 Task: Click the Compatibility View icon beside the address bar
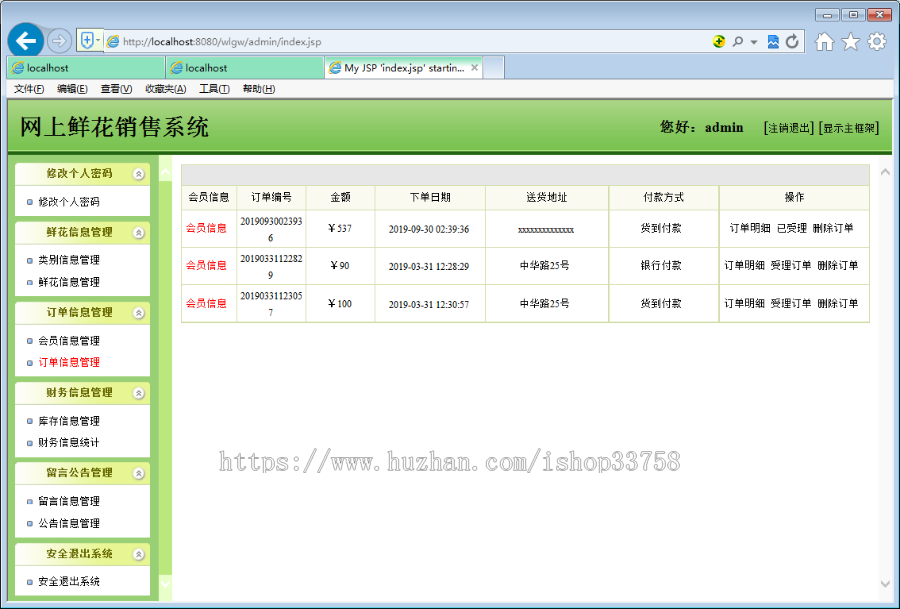772,41
